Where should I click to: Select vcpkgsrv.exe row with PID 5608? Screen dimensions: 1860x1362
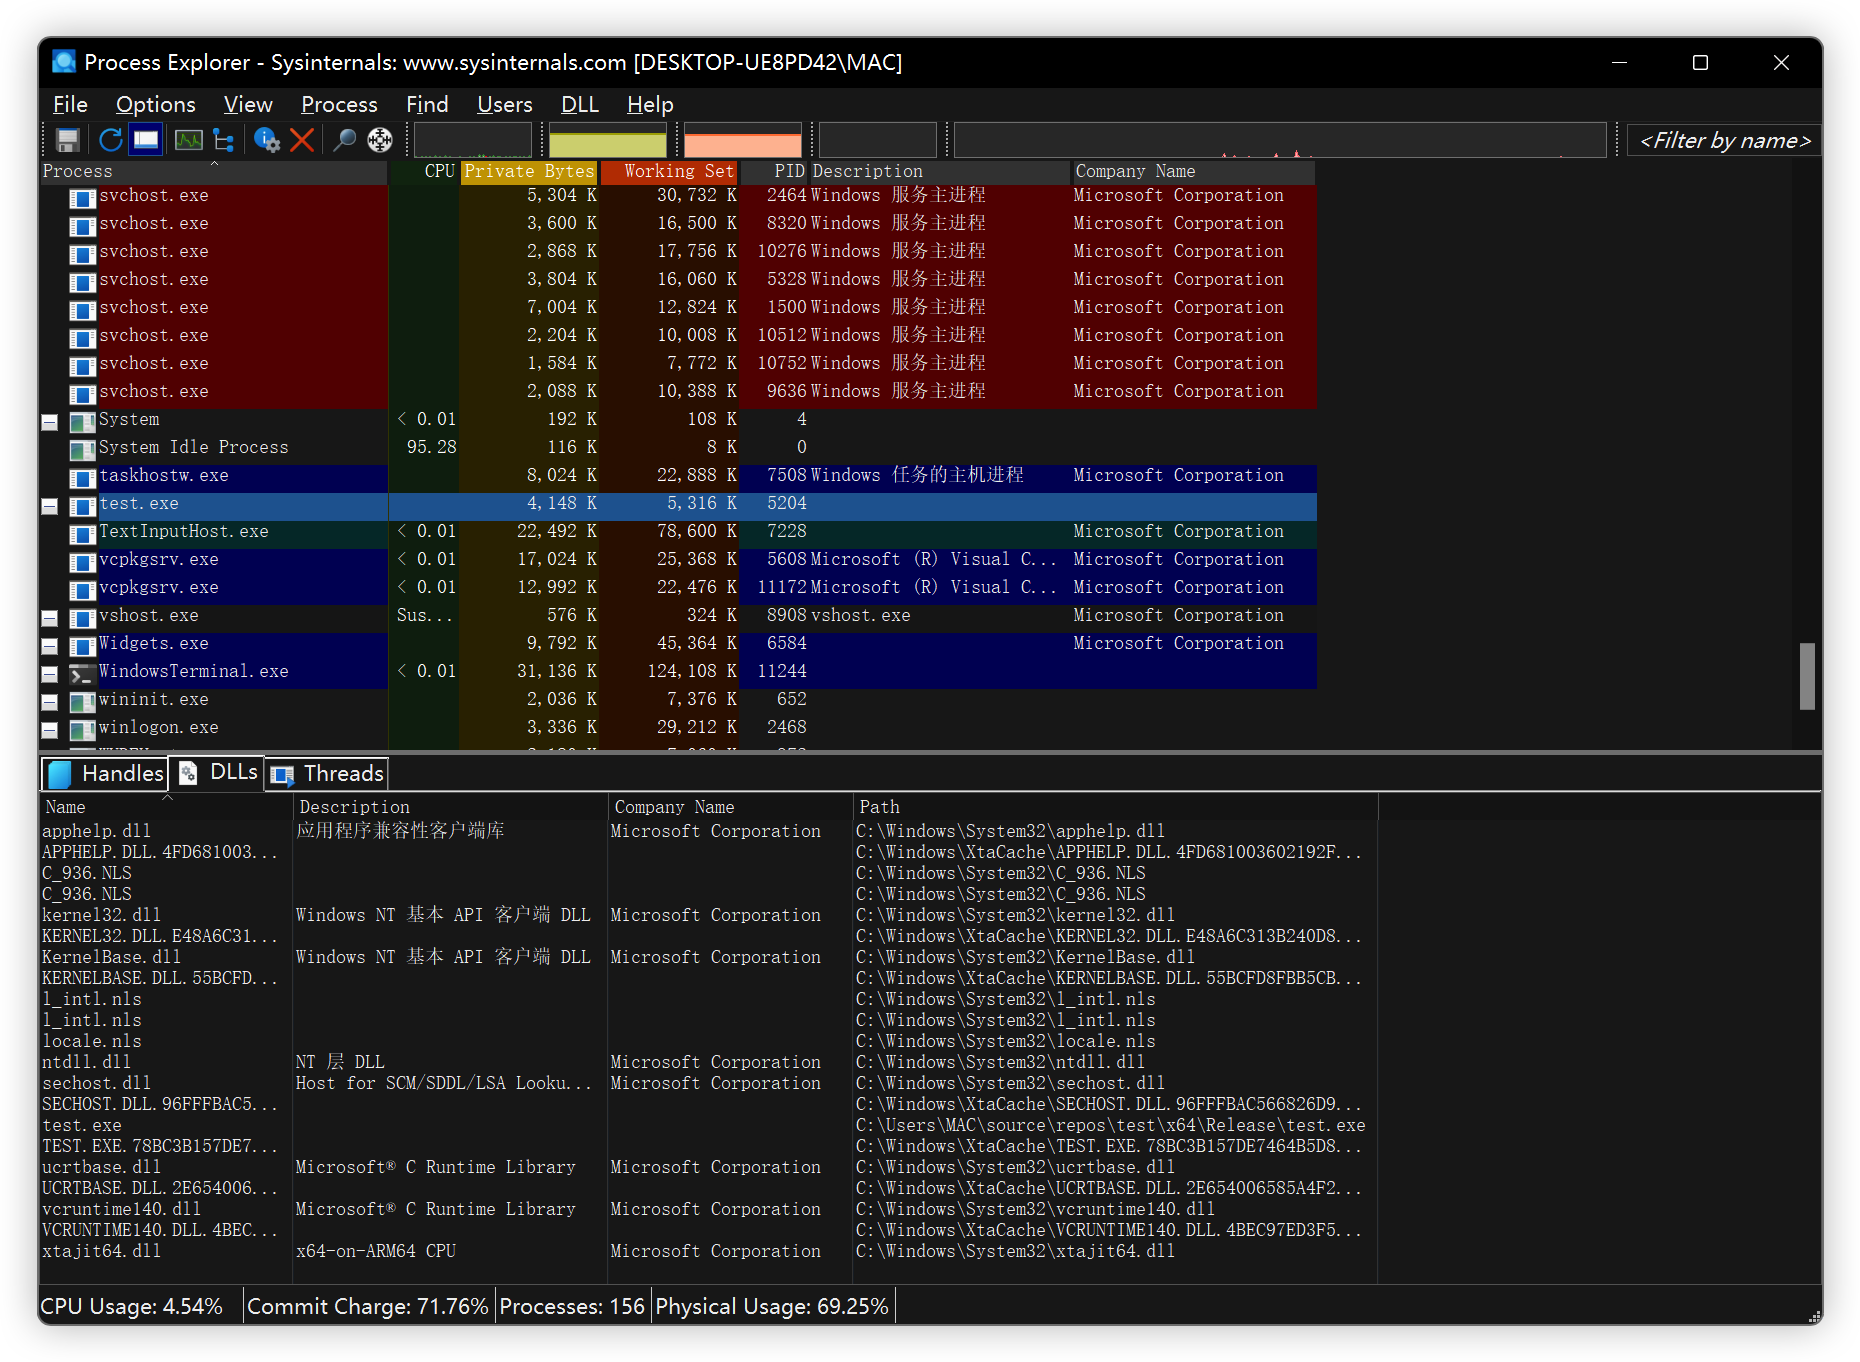tap(678, 560)
